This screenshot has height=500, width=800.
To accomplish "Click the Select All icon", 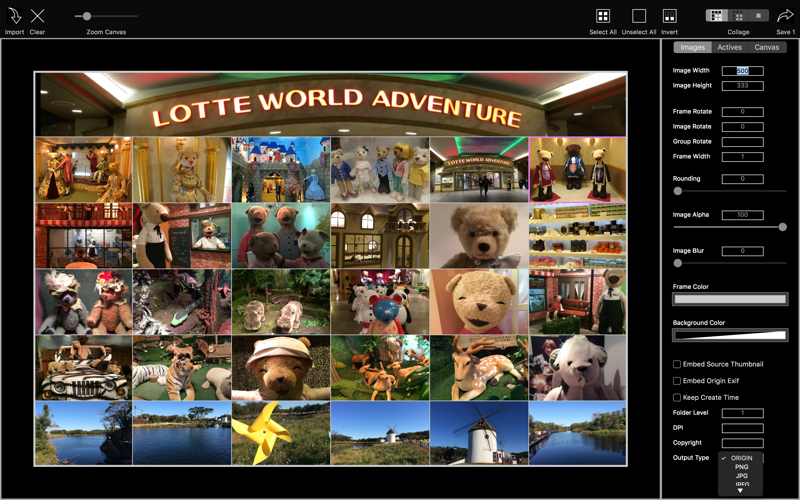I will click(x=603, y=16).
